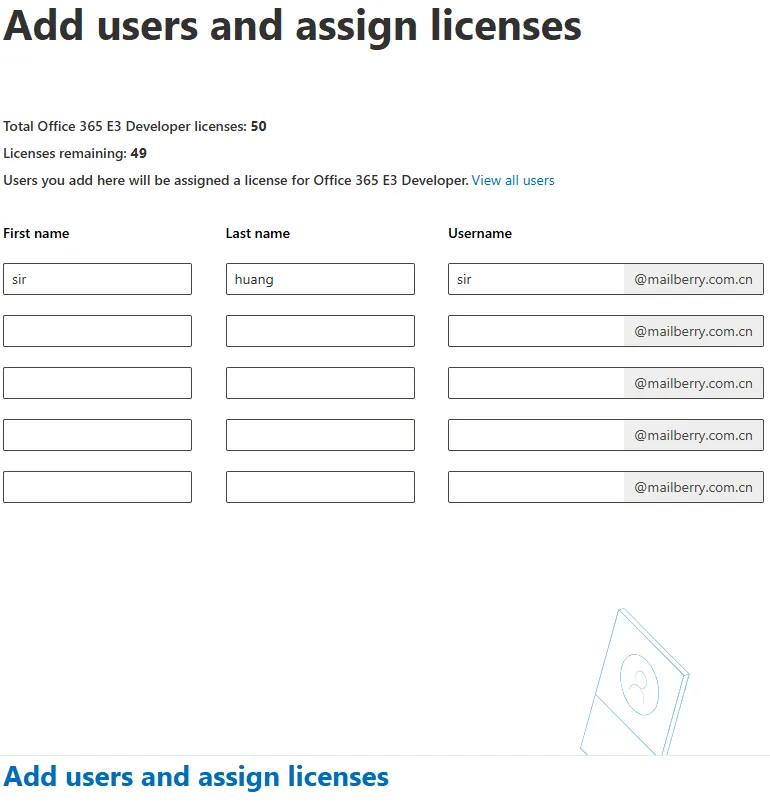770x803 pixels.
Task: Click the last row @mailberry.com.cn domain suffix
Action: point(694,487)
